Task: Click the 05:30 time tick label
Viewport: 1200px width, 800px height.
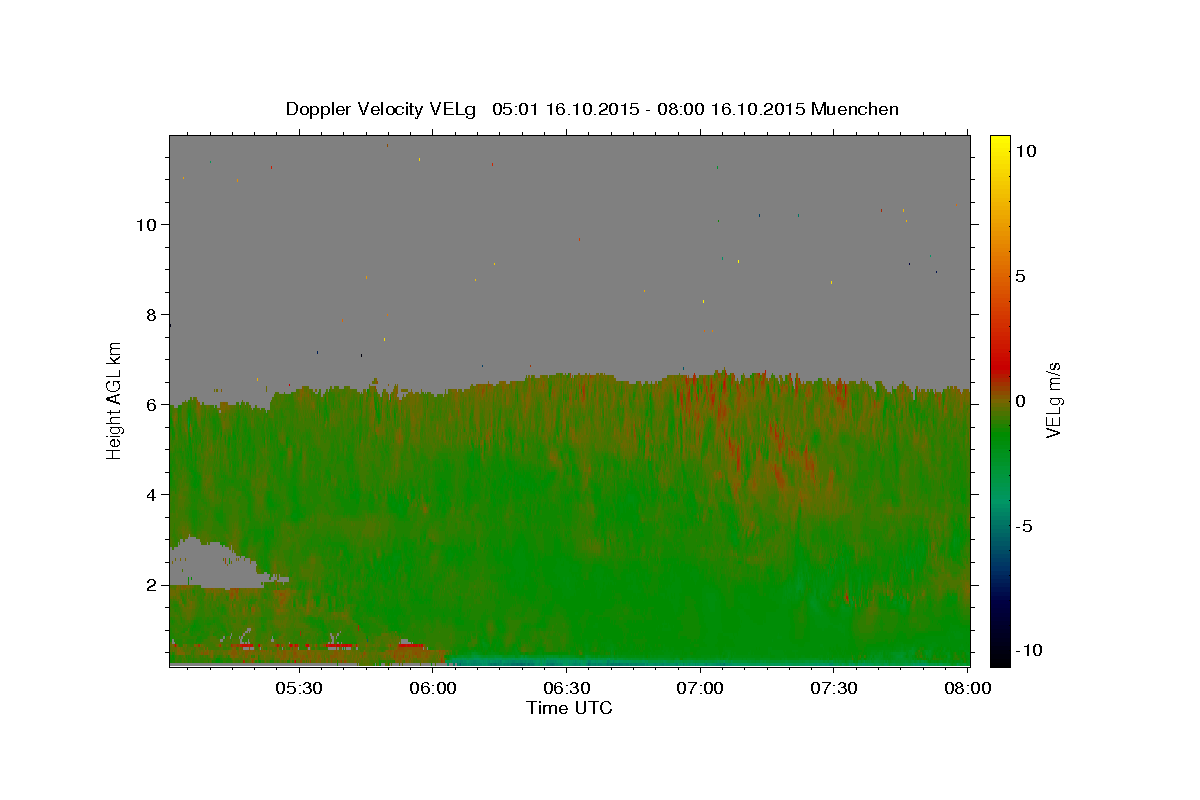Action: tap(298, 688)
